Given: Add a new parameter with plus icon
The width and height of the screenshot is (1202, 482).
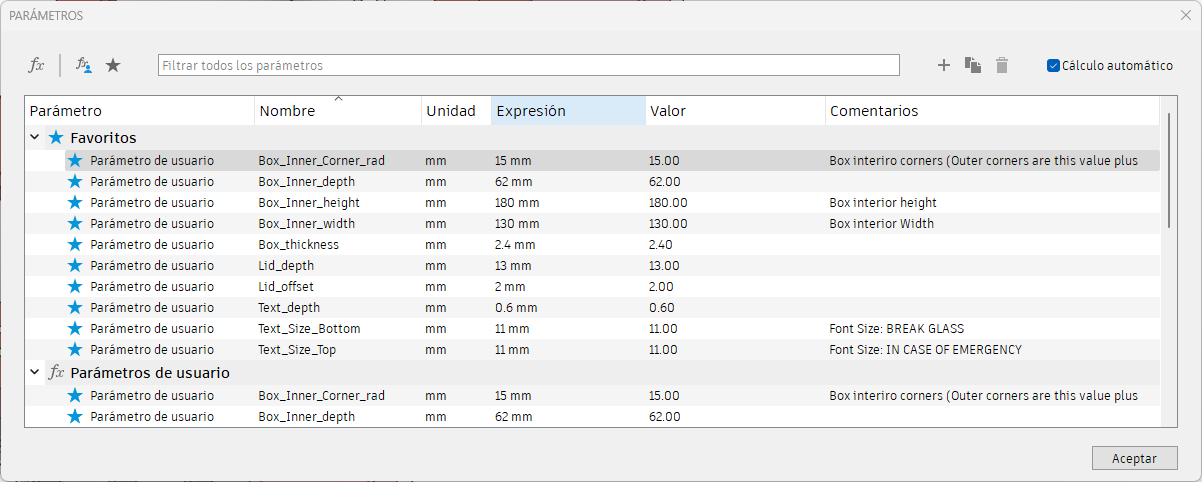Looking at the screenshot, I should pyautogui.click(x=943, y=65).
